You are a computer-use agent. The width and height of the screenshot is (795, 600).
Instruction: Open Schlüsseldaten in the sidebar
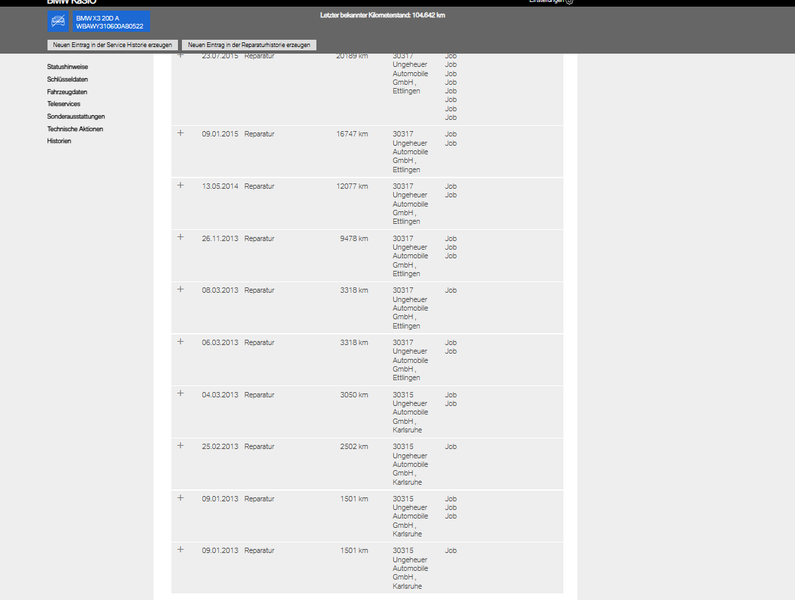[x=67, y=80]
